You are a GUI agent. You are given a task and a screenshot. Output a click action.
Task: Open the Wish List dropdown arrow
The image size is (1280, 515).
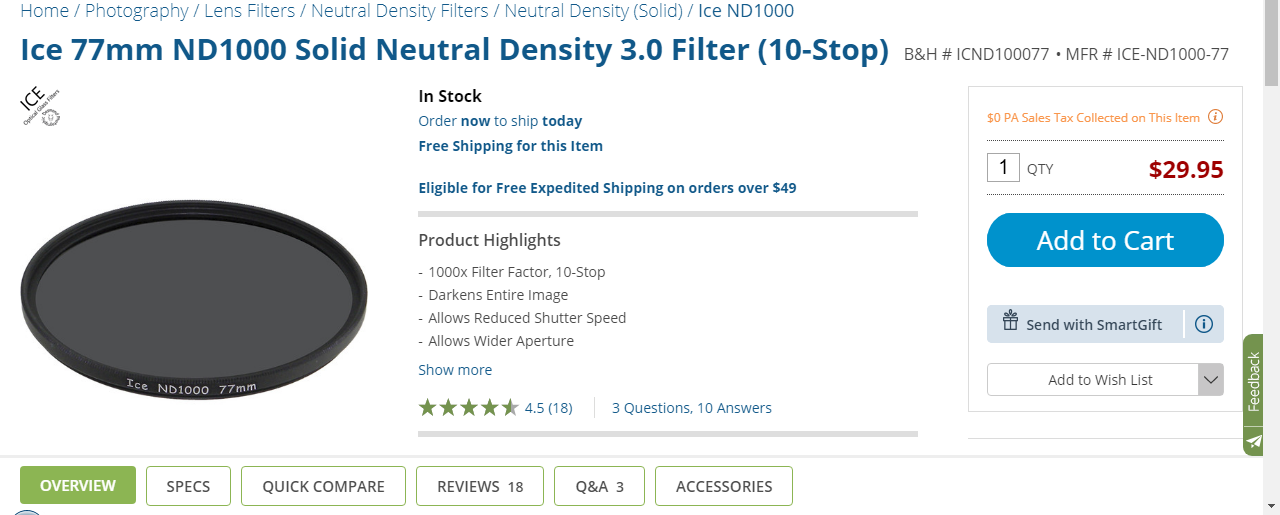click(1210, 380)
